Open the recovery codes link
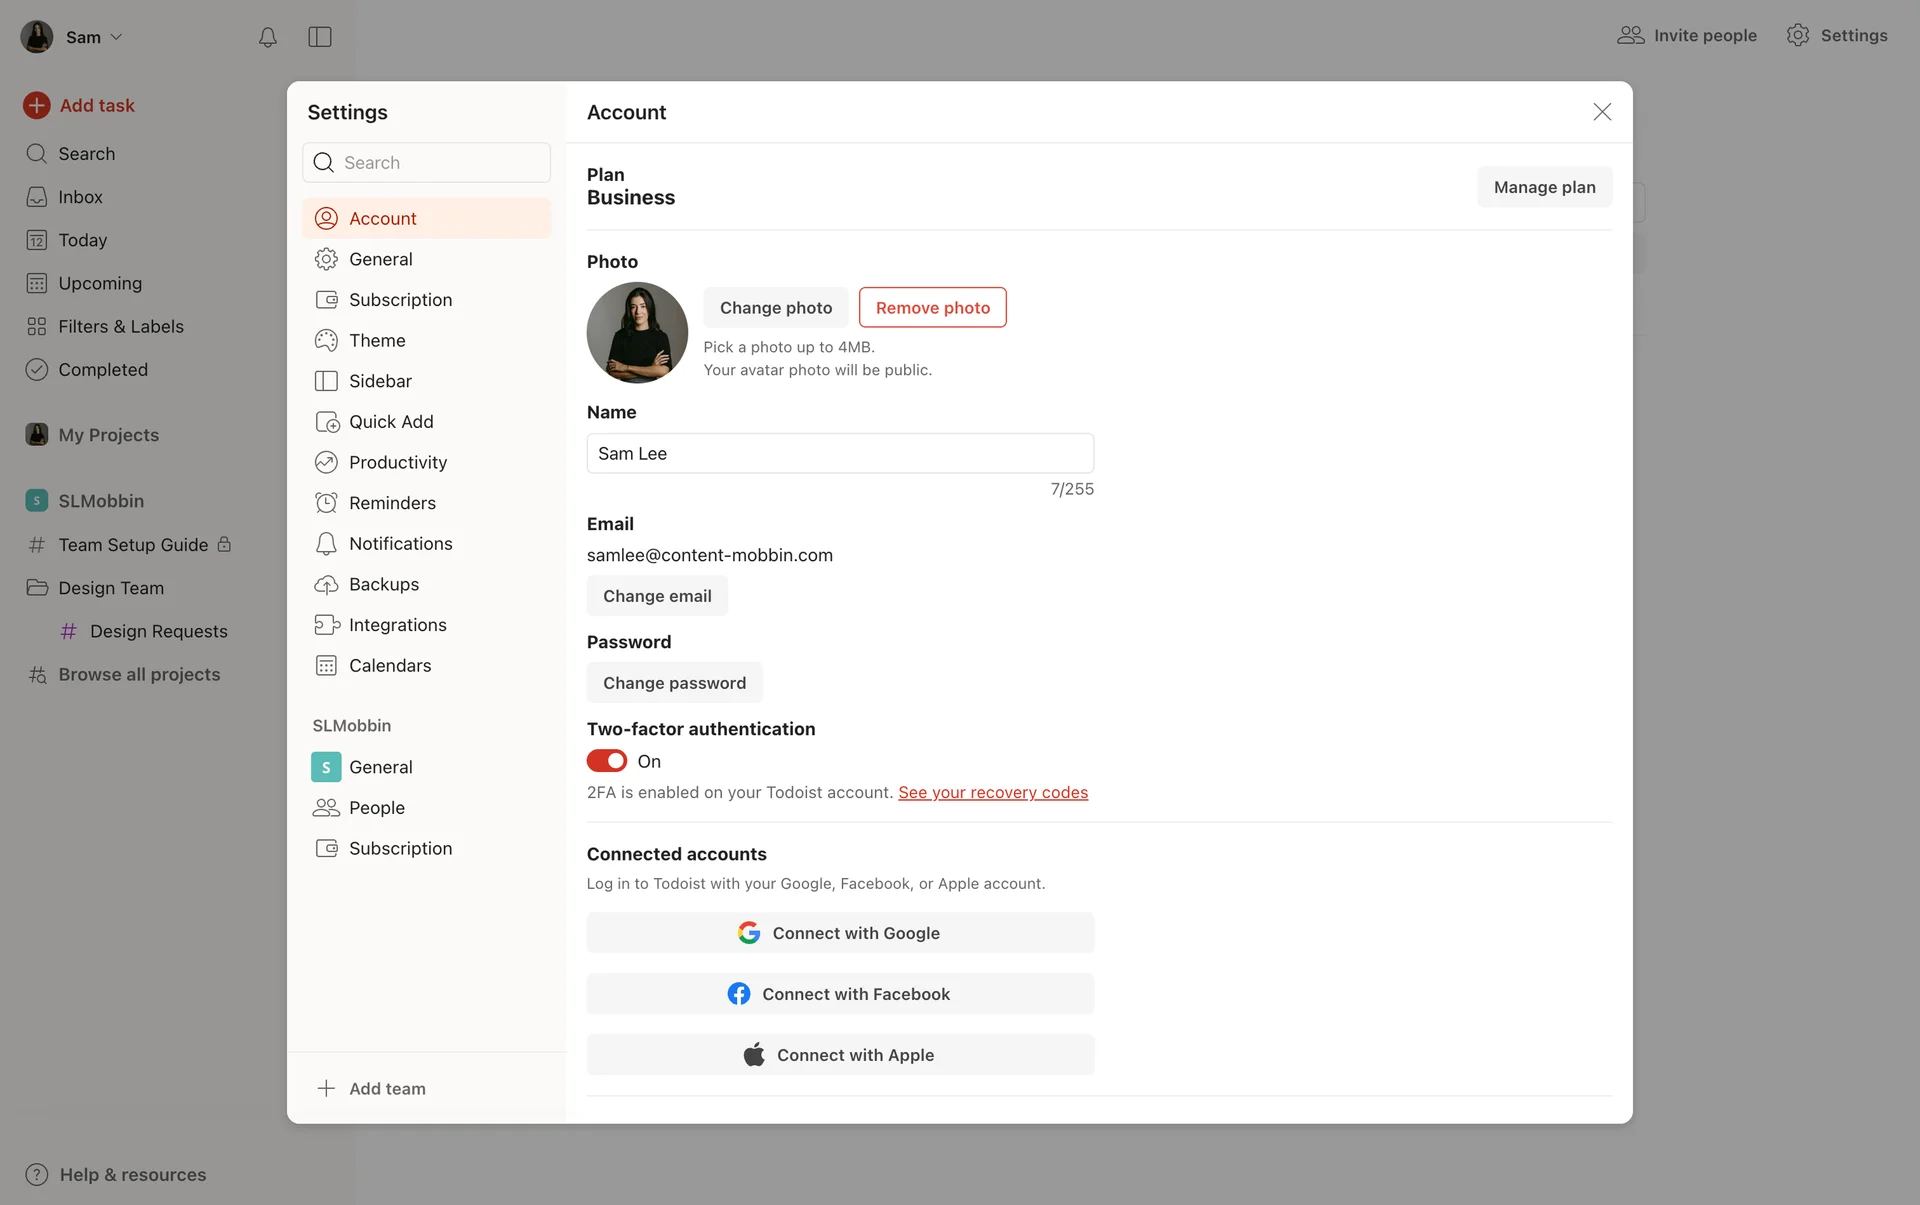The height and width of the screenshot is (1205, 1920). tap(992, 792)
